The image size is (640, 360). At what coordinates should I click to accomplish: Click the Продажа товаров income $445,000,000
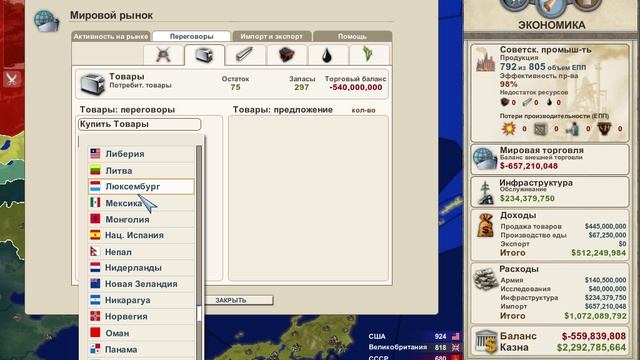point(605,227)
